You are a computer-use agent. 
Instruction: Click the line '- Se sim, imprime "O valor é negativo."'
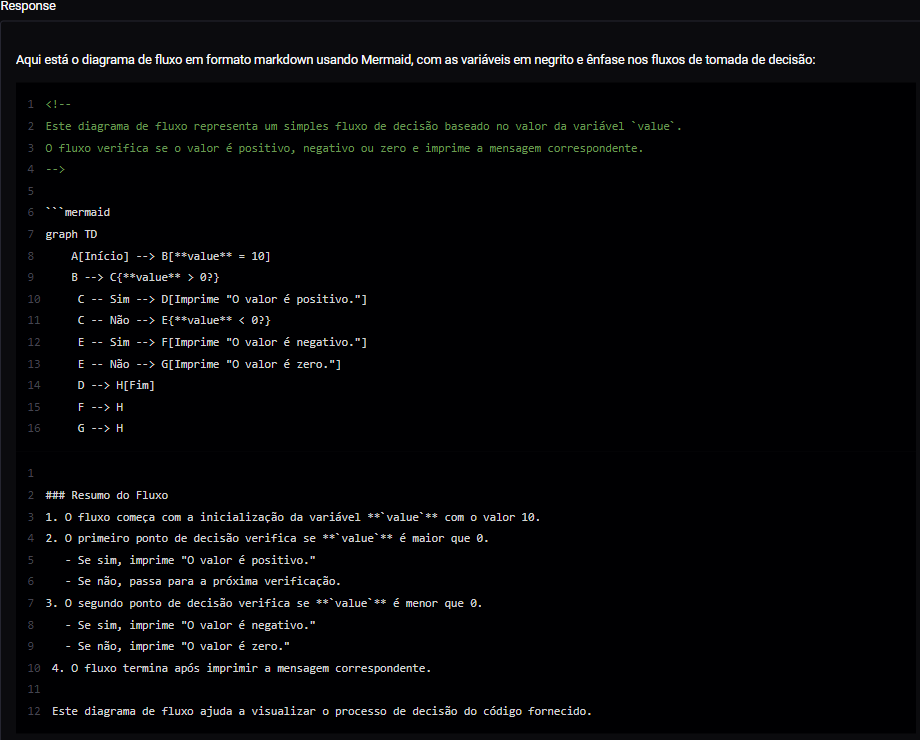pyautogui.click(x=190, y=625)
